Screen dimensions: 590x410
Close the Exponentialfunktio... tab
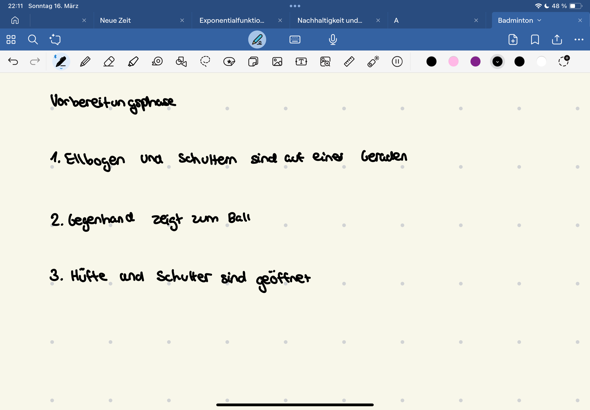pos(280,21)
